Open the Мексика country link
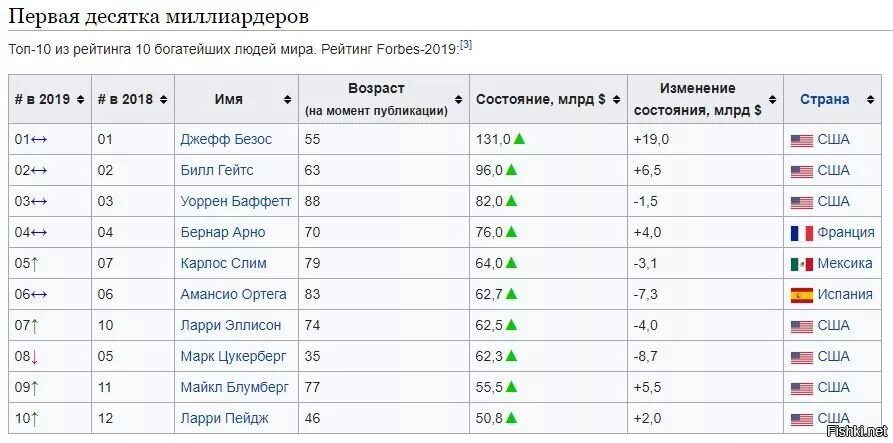This screenshot has height=443, width=893. point(845,264)
